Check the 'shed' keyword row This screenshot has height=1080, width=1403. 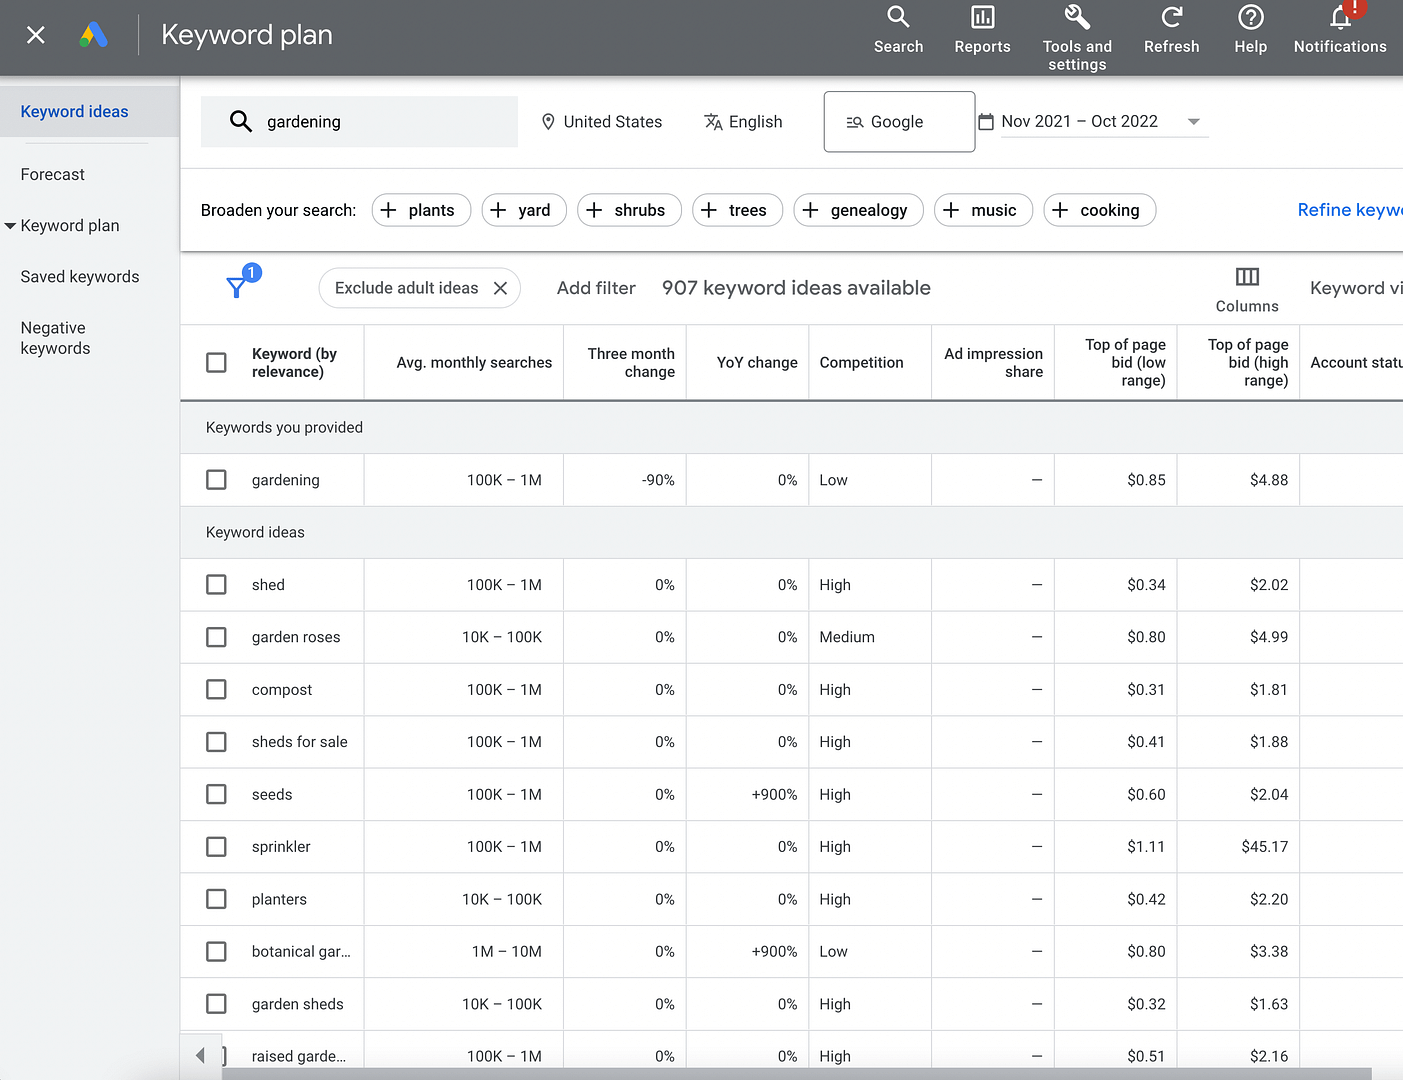click(x=216, y=584)
